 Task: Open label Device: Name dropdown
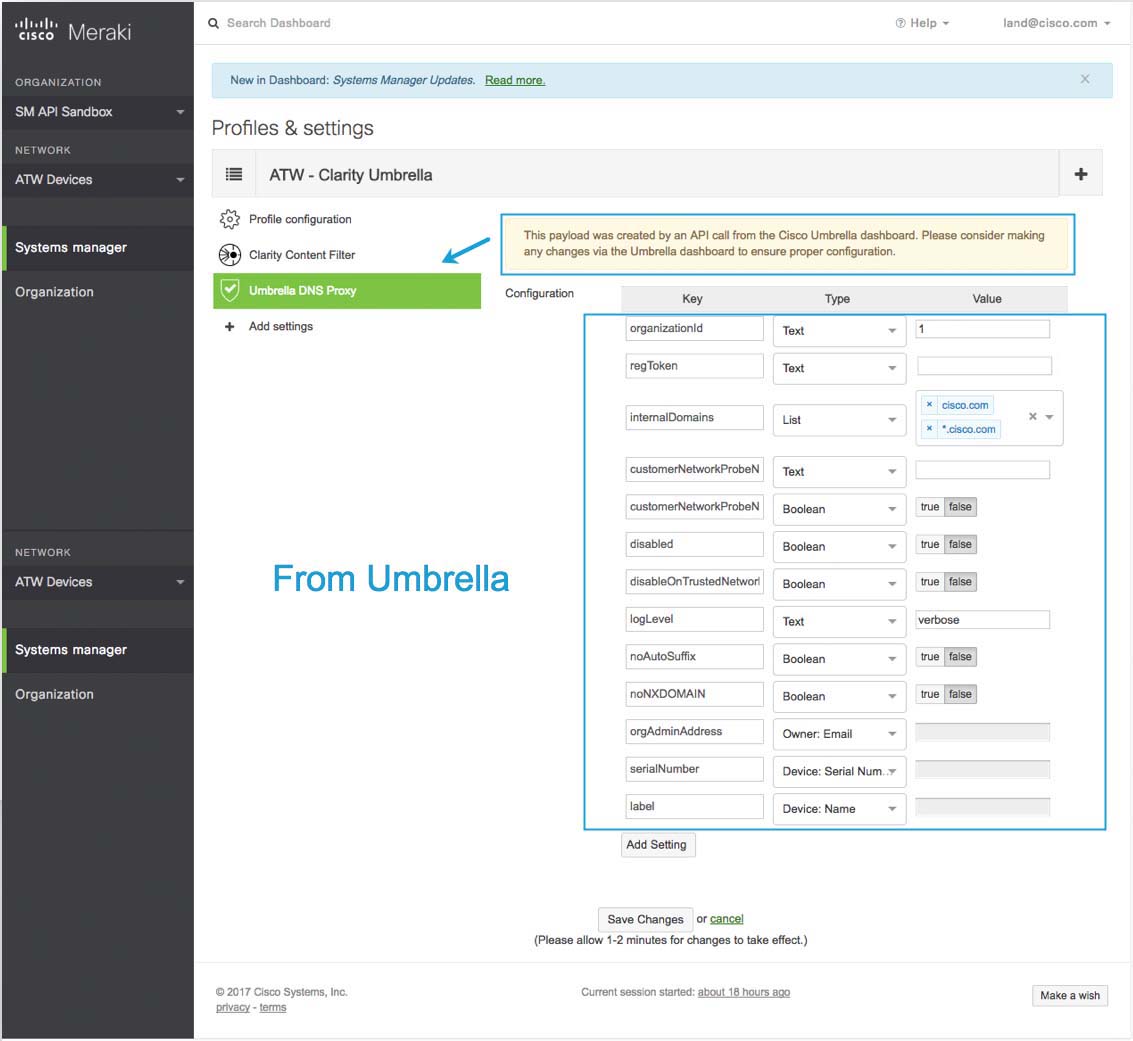point(839,809)
